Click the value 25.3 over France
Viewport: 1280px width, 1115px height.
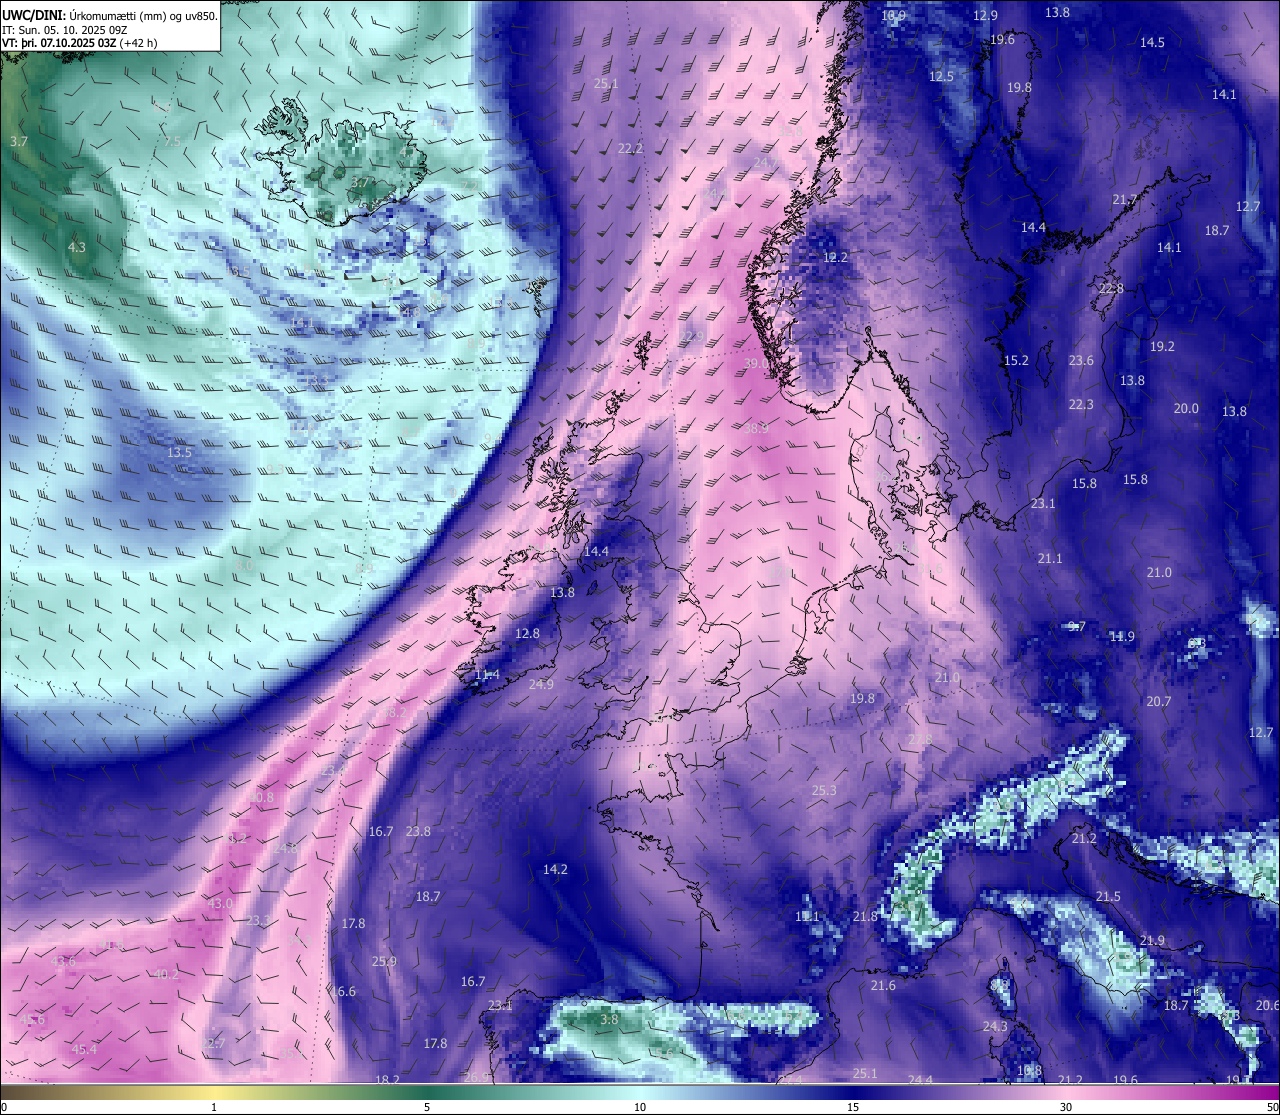pyautogui.click(x=824, y=791)
